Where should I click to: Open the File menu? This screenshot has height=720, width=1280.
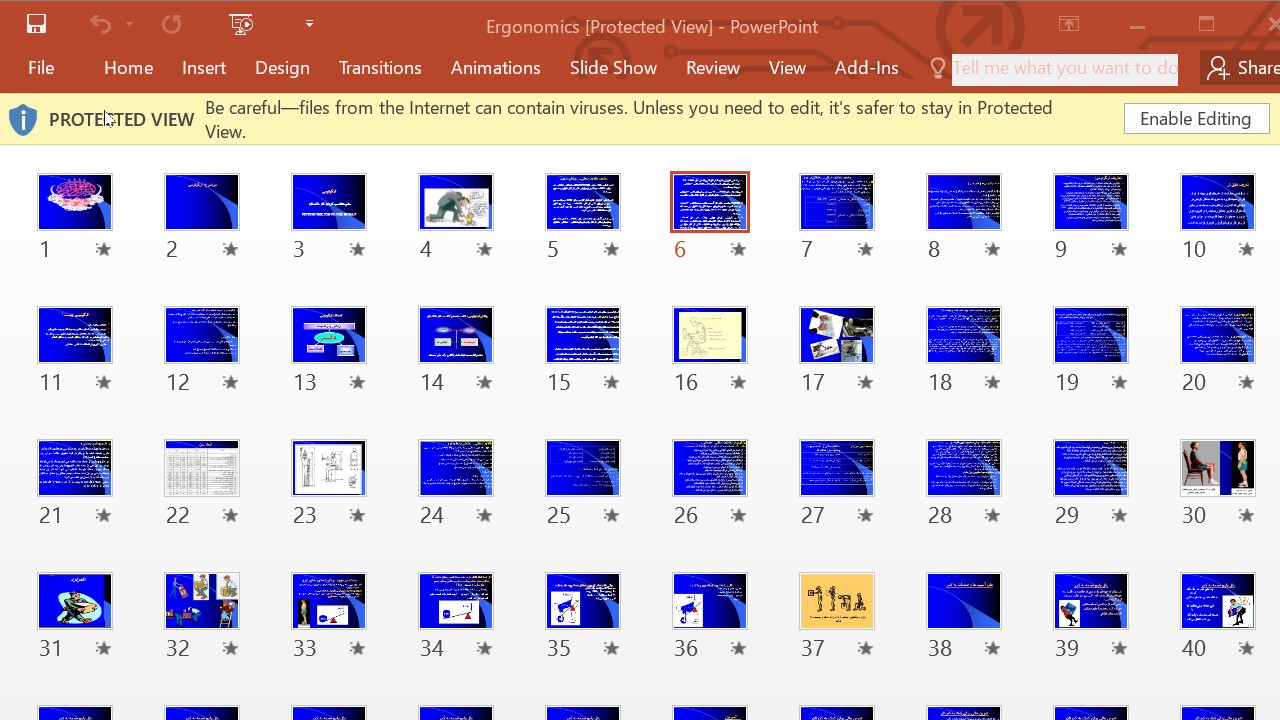click(x=41, y=68)
